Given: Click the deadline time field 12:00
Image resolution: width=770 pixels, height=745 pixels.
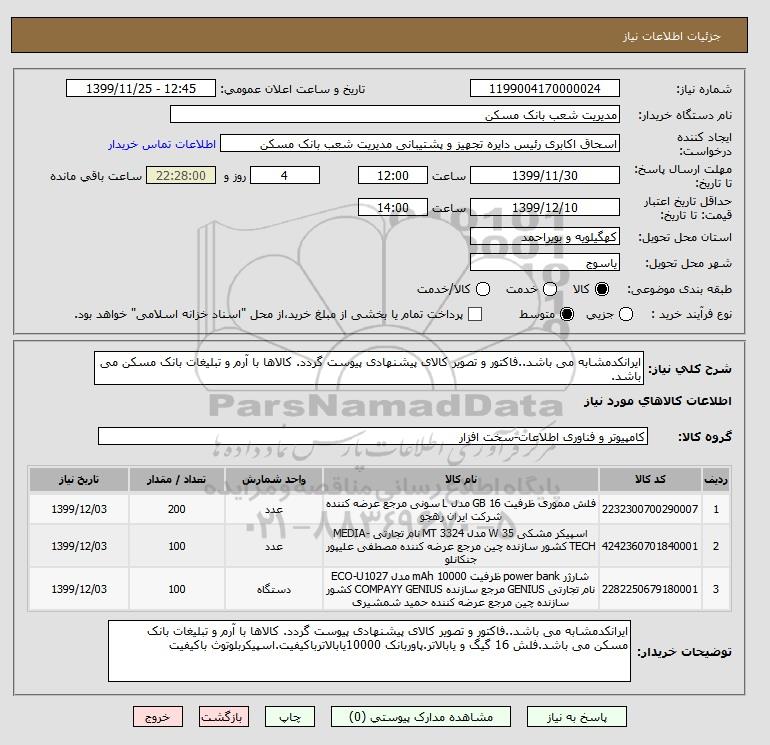Looking at the screenshot, I should coord(393,175).
